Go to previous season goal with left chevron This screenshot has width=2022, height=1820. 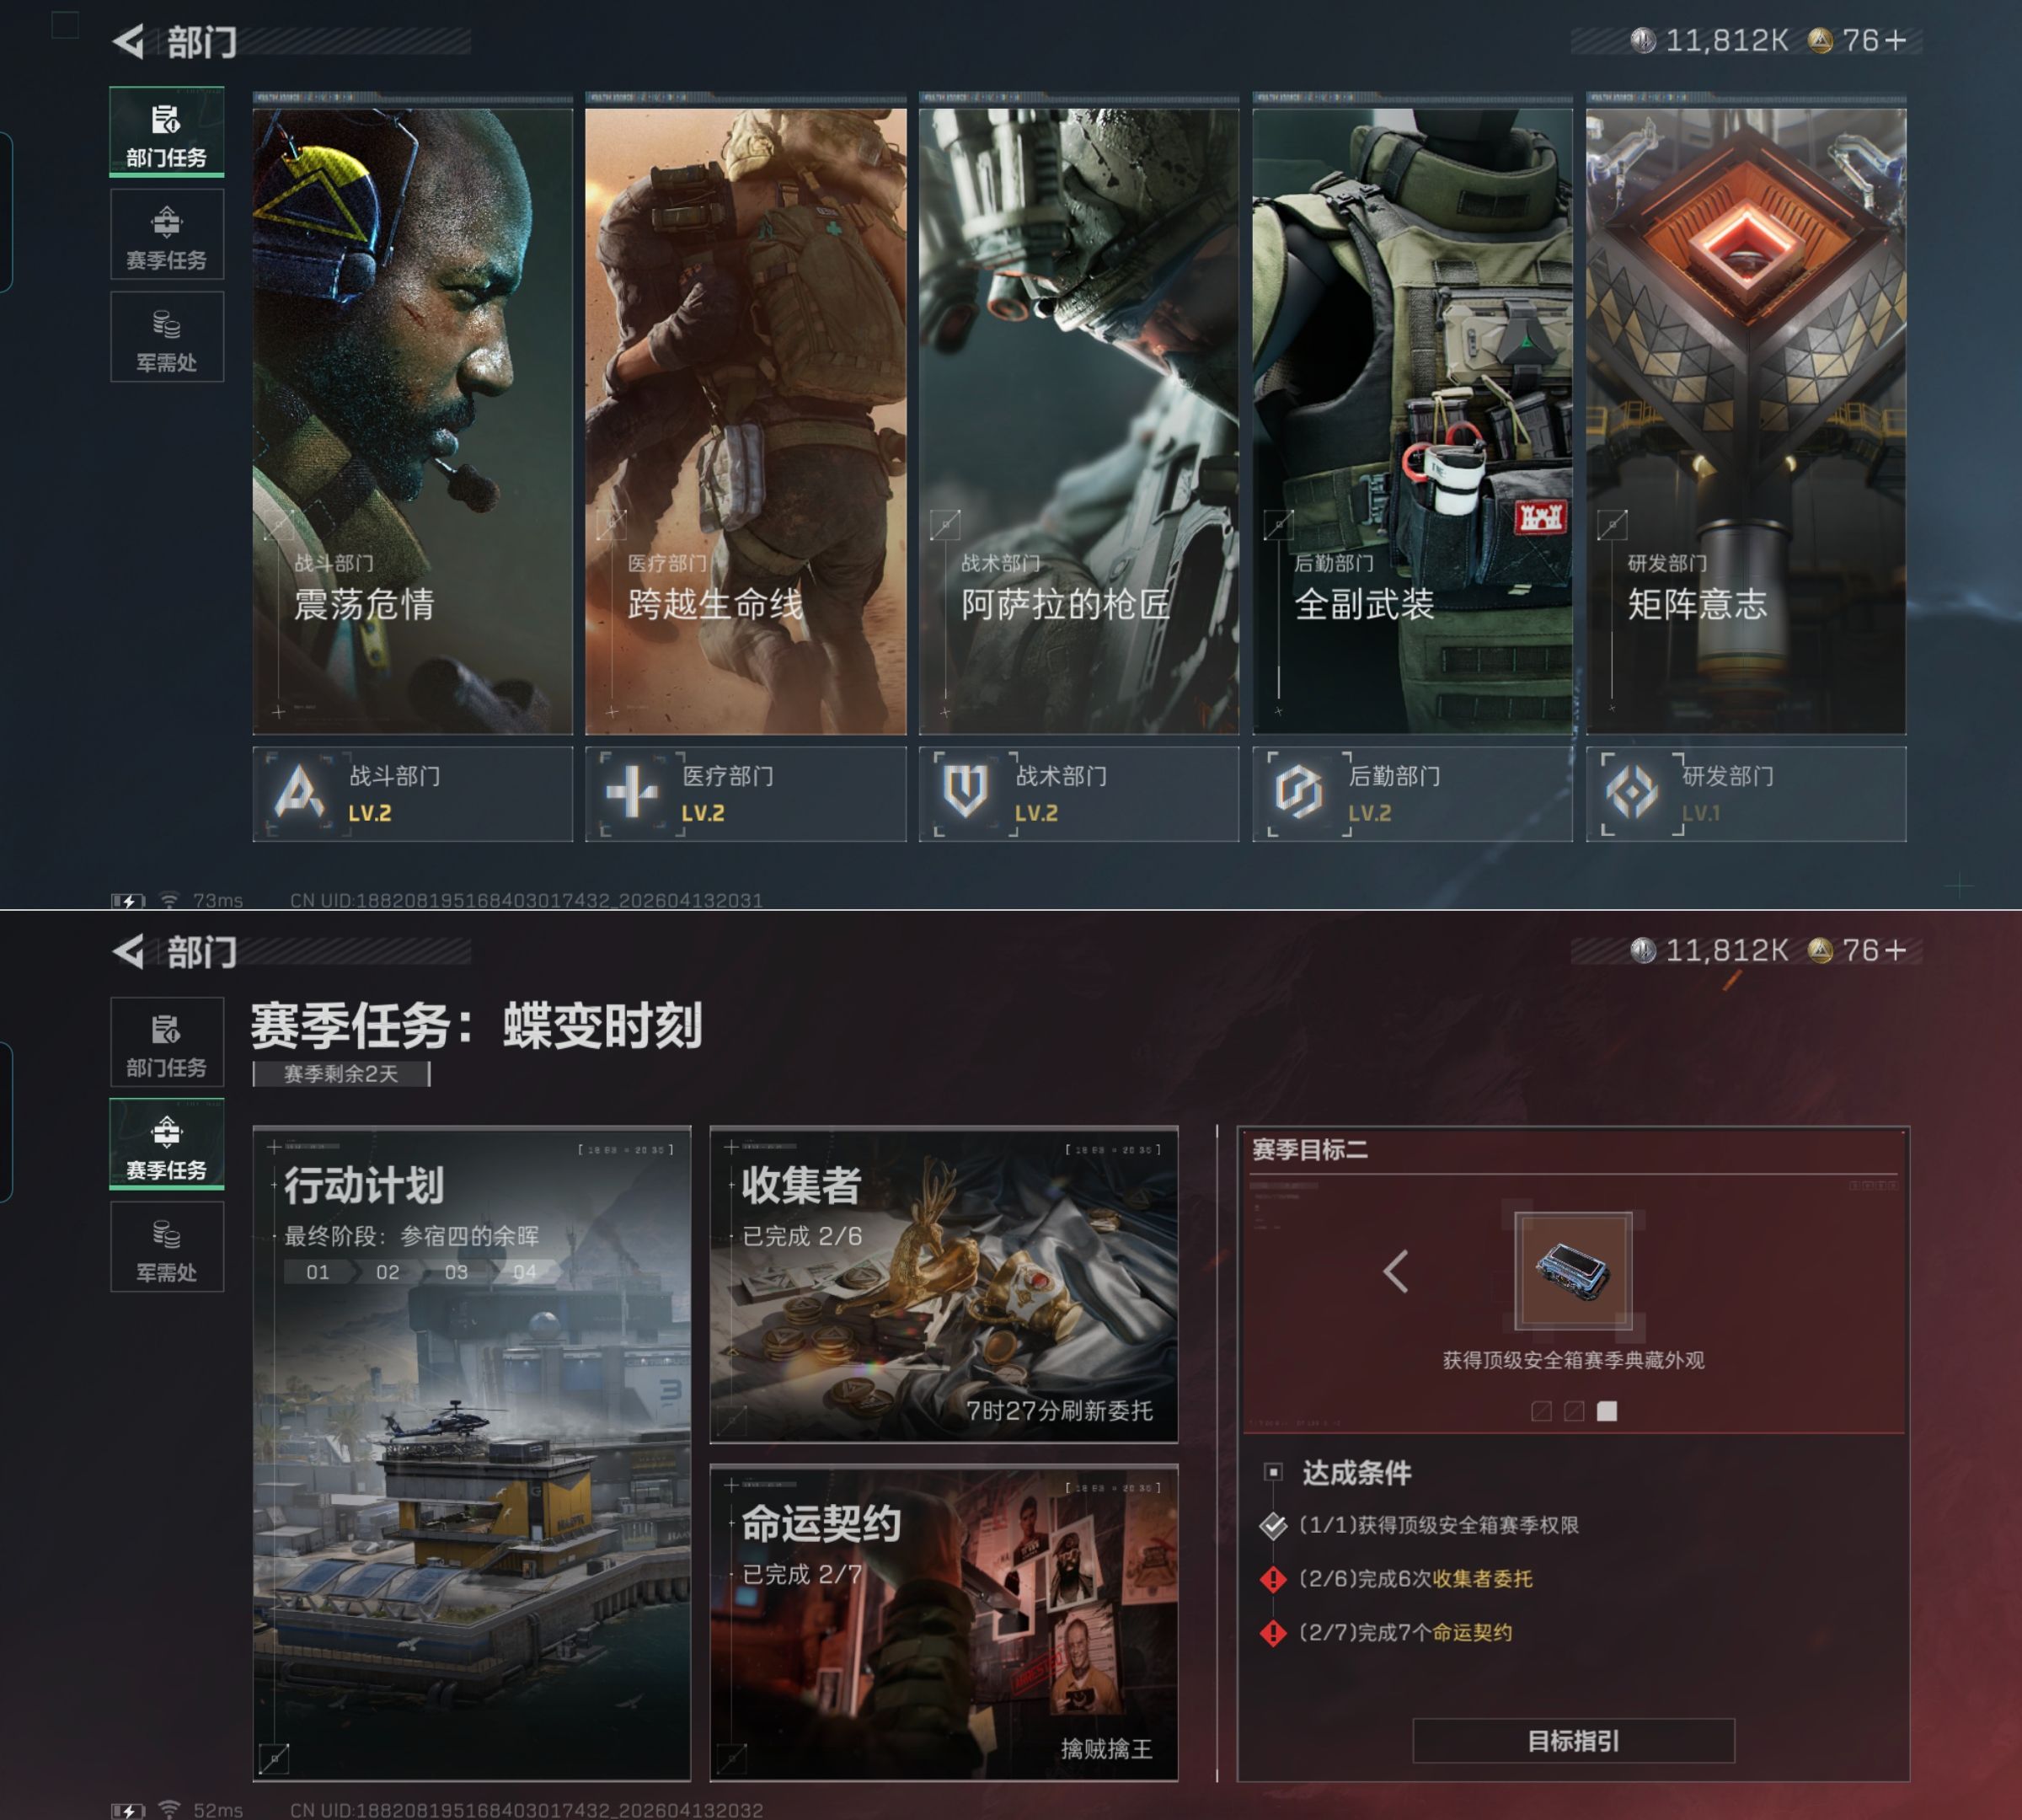pos(1396,1272)
